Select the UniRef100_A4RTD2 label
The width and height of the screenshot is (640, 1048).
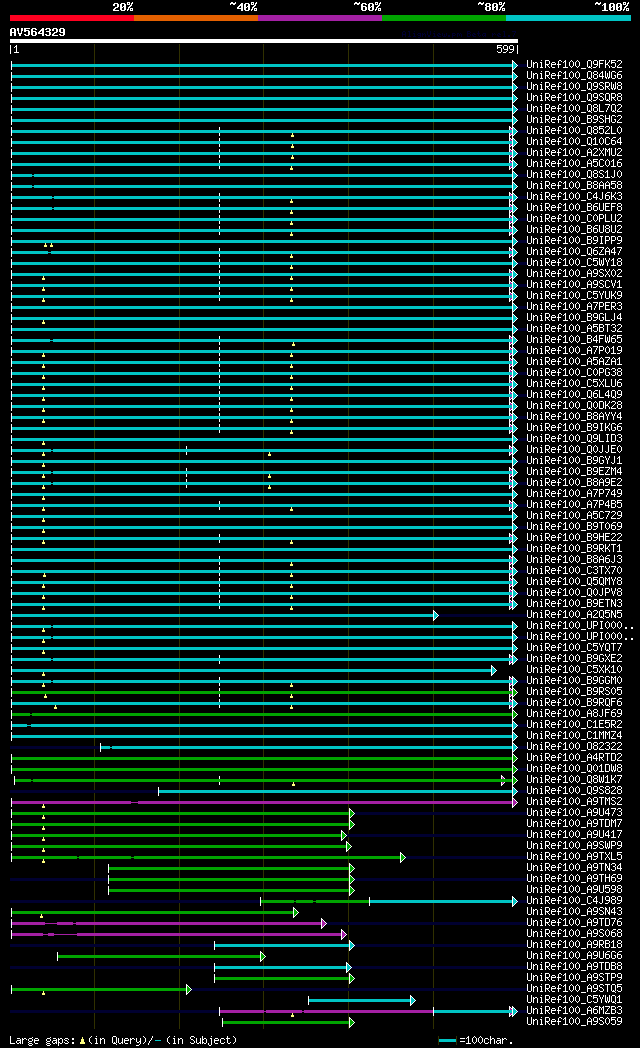(574, 757)
